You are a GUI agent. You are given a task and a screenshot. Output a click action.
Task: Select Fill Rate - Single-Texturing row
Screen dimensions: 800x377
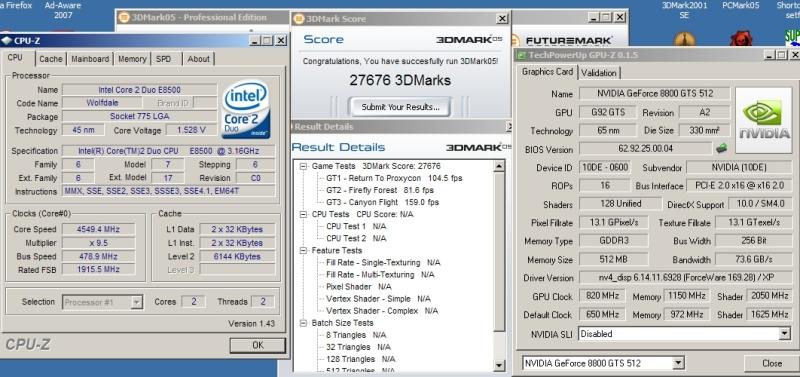pyautogui.click(x=383, y=263)
